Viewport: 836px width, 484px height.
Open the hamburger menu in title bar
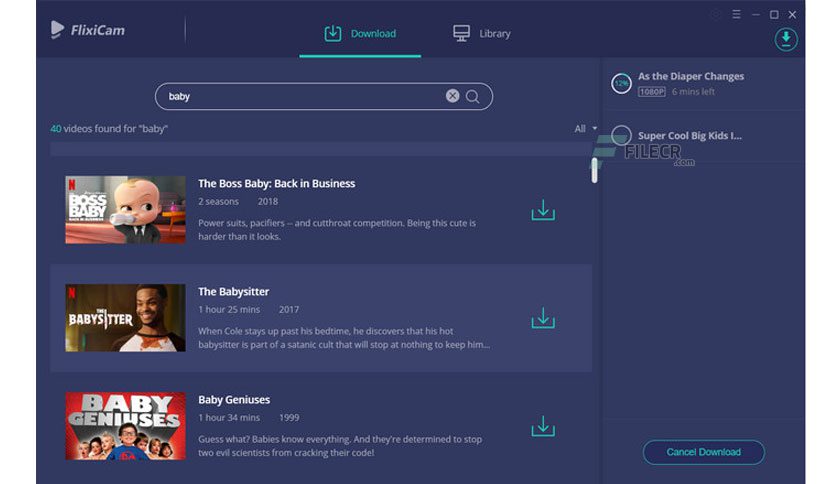click(737, 15)
